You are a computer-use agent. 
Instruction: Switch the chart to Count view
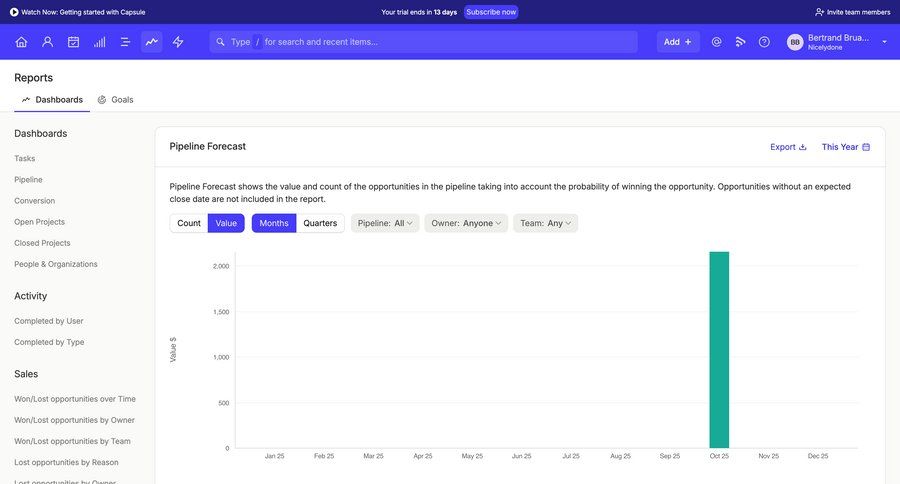(x=189, y=223)
